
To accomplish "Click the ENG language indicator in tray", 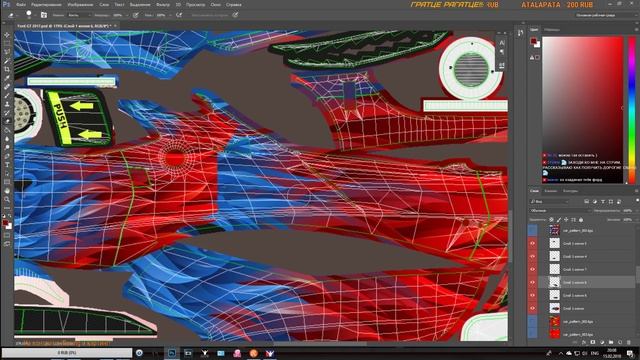I will [x=595, y=353].
